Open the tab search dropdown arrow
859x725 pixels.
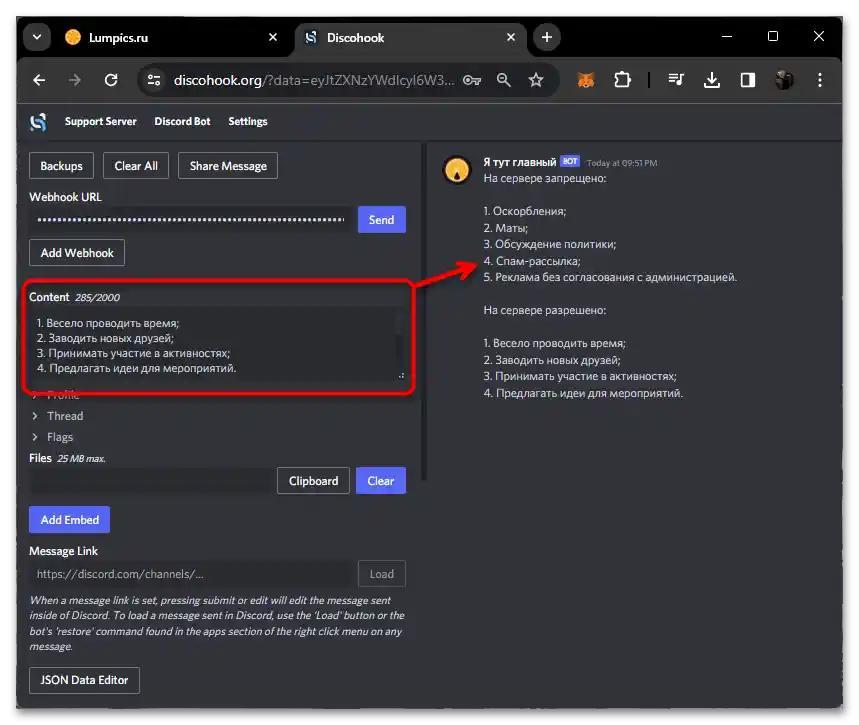pyautogui.click(x=37, y=37)
